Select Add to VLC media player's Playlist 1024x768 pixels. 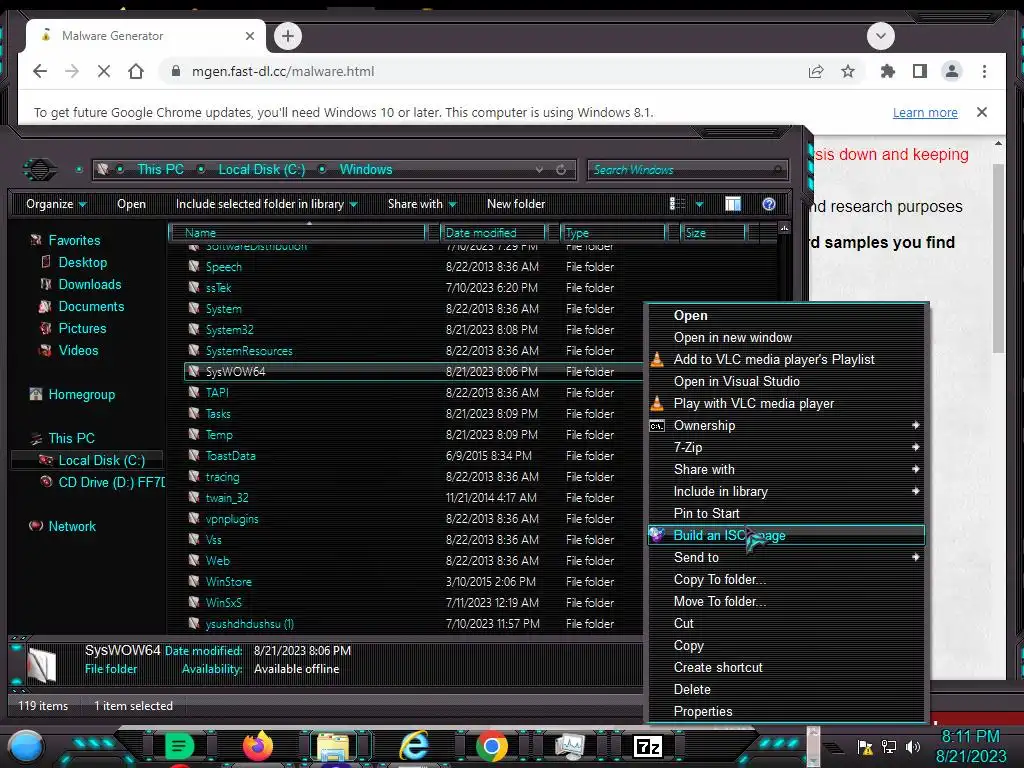click(x=787, y=359)
